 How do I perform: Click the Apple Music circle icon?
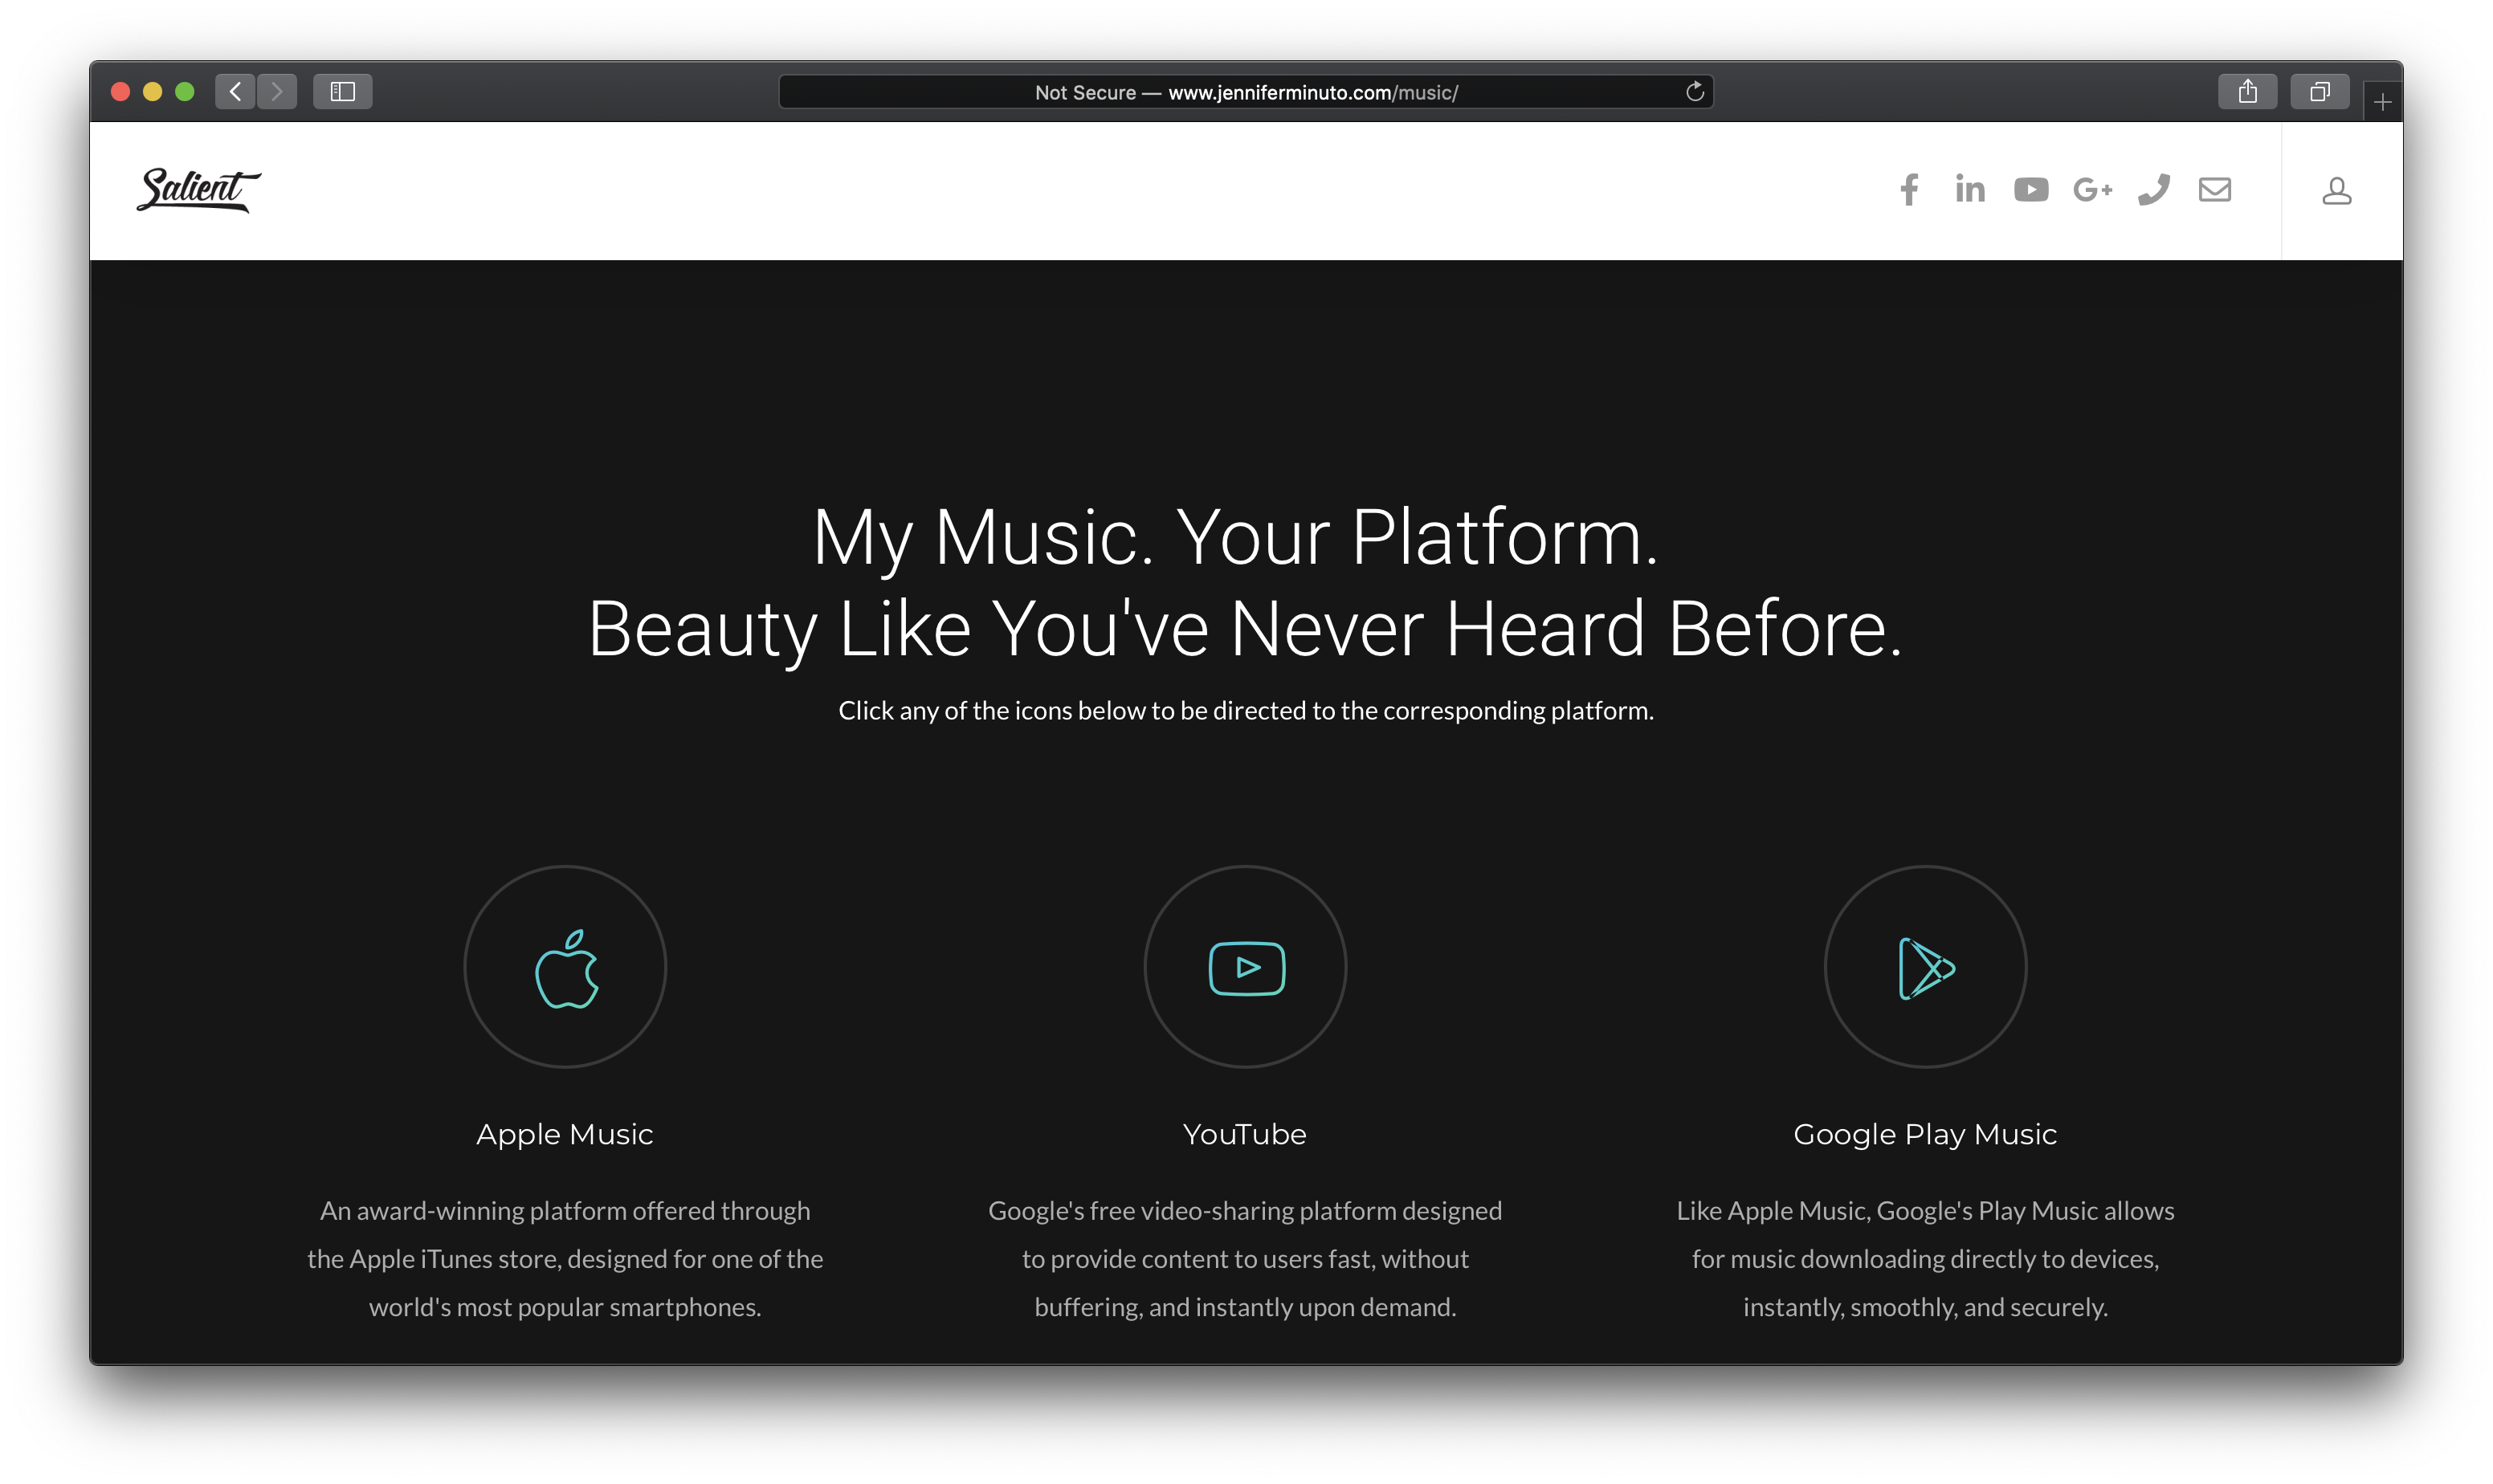(x=565, y=966)
